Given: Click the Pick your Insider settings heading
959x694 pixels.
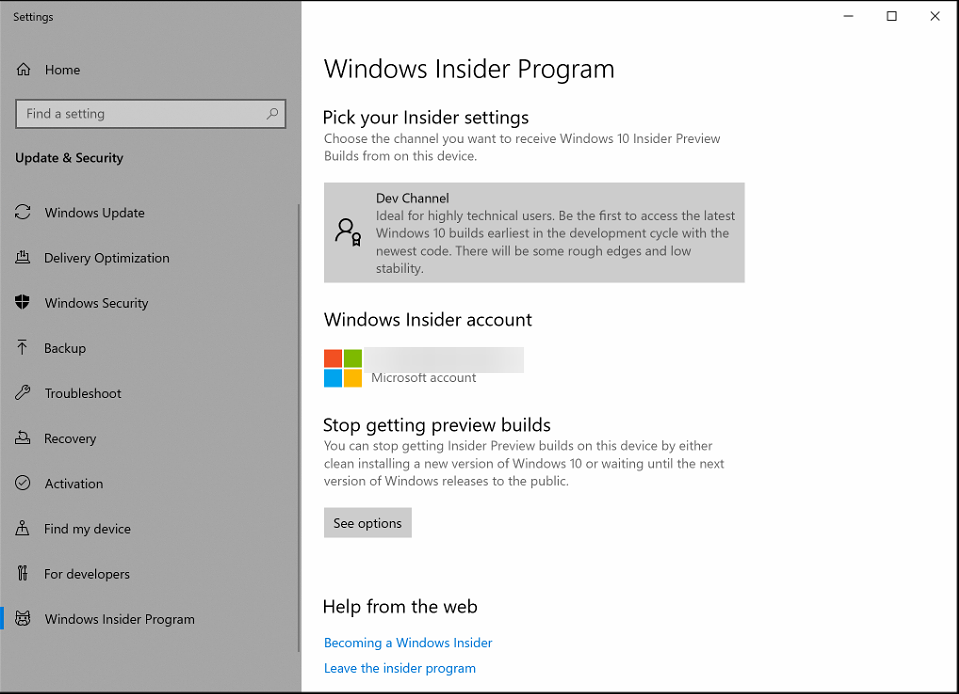Looking at the screenshot, I should click(426, 117).
